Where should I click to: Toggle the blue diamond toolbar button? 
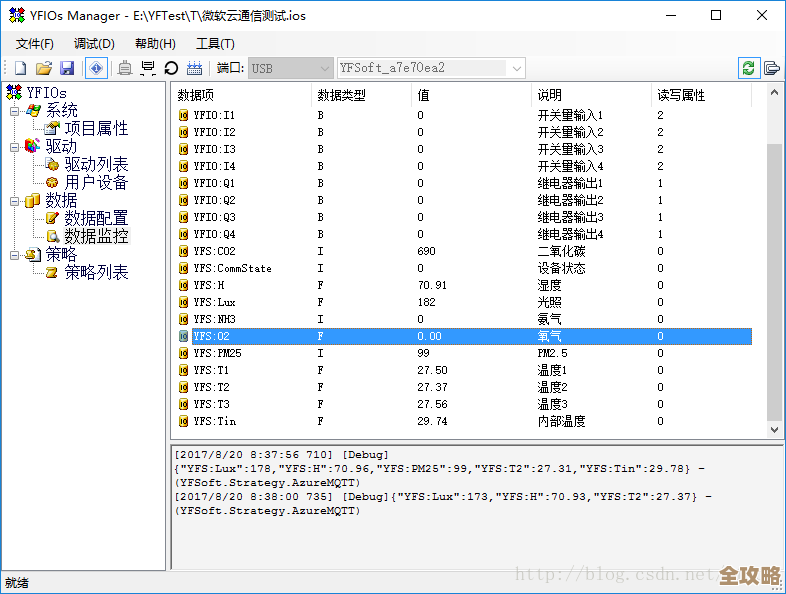96,68
